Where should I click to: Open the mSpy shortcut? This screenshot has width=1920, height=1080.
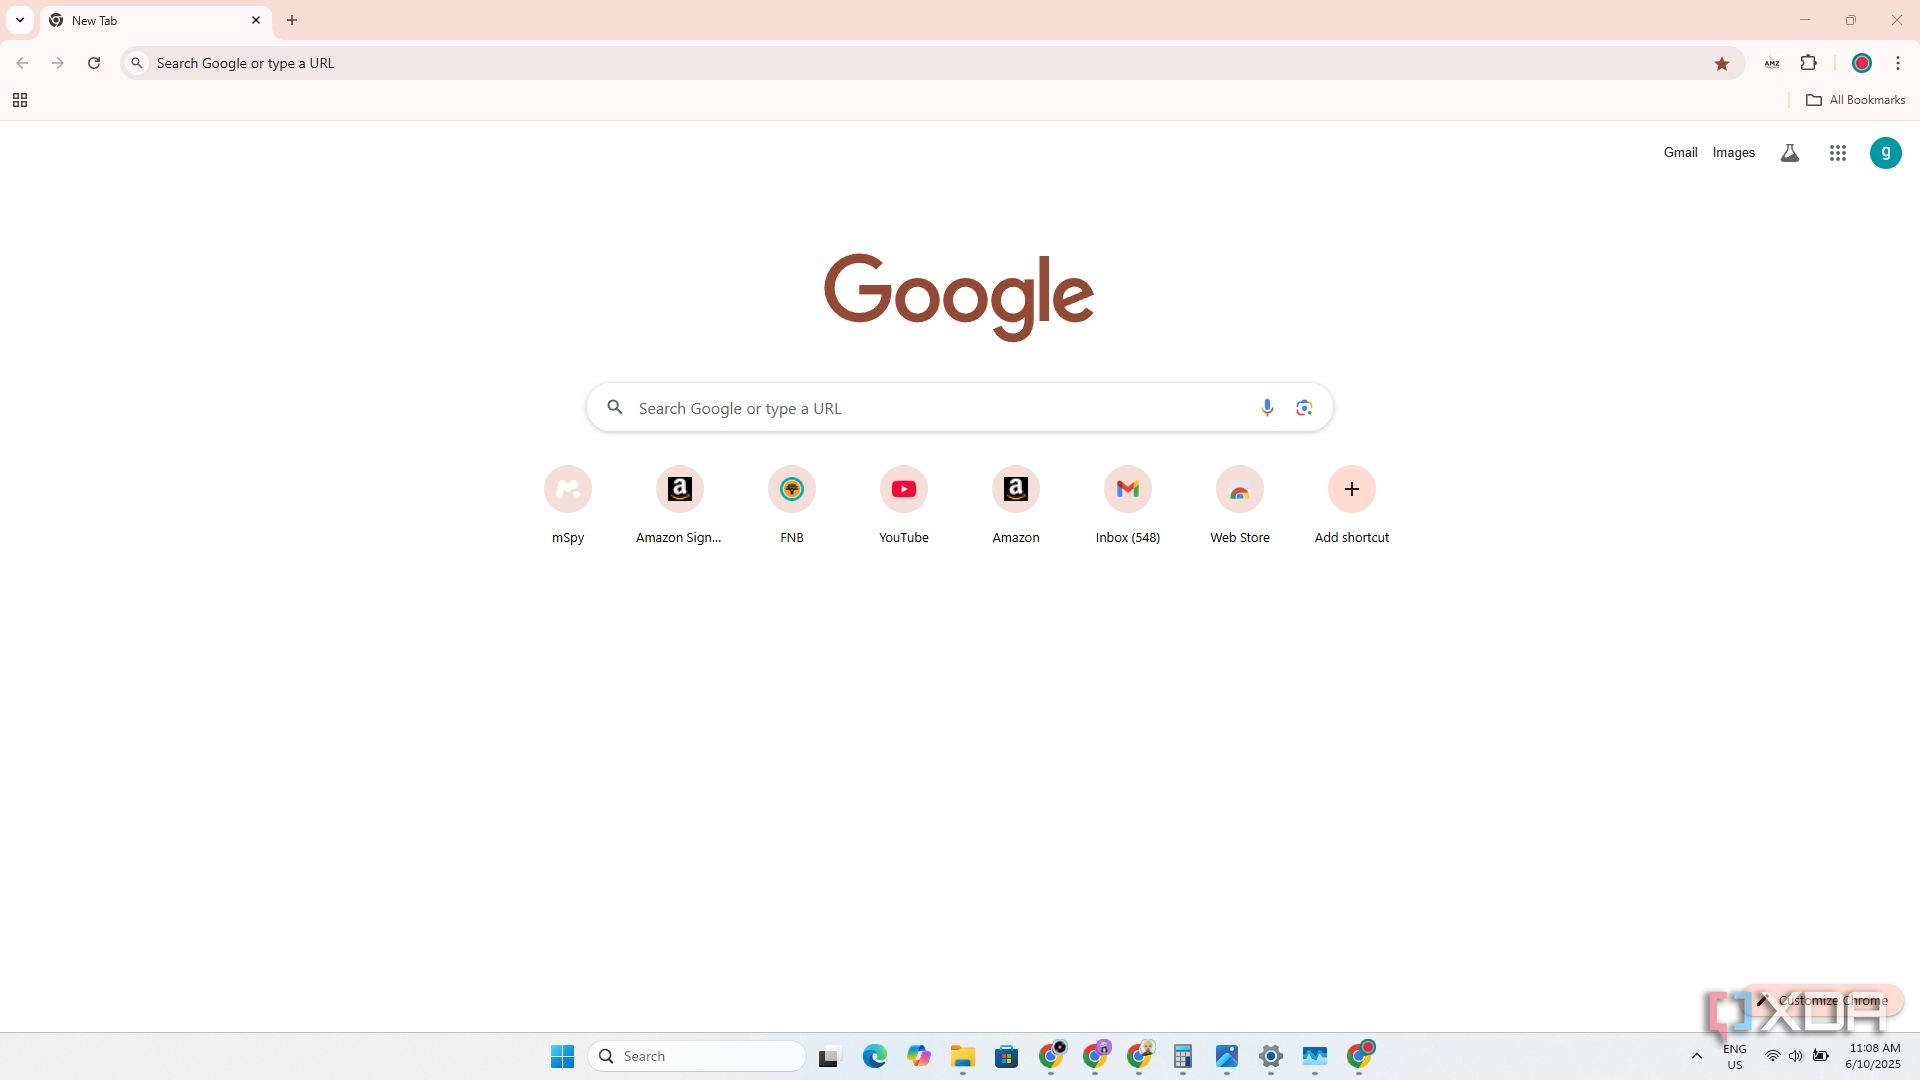tap(568, 505)
